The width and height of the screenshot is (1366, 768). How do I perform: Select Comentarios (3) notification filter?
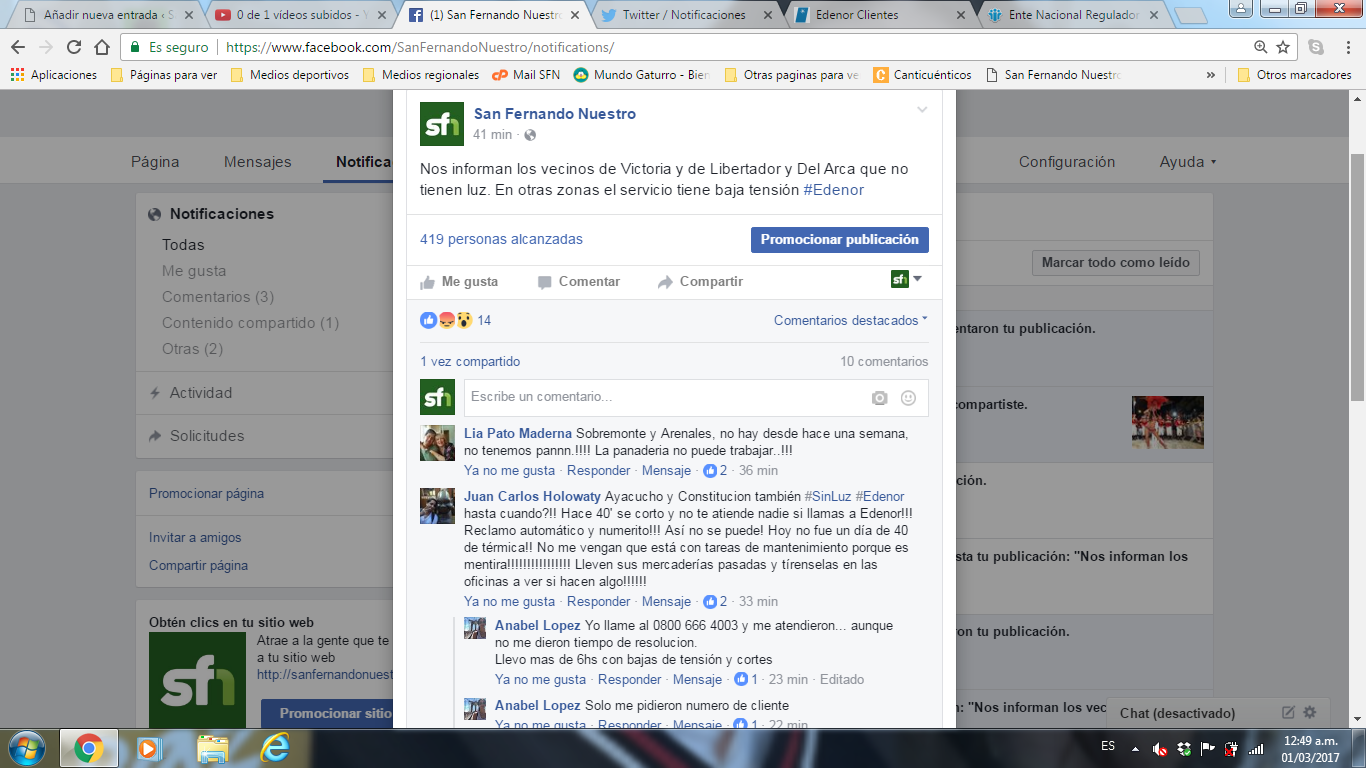(x=217, y=297)
